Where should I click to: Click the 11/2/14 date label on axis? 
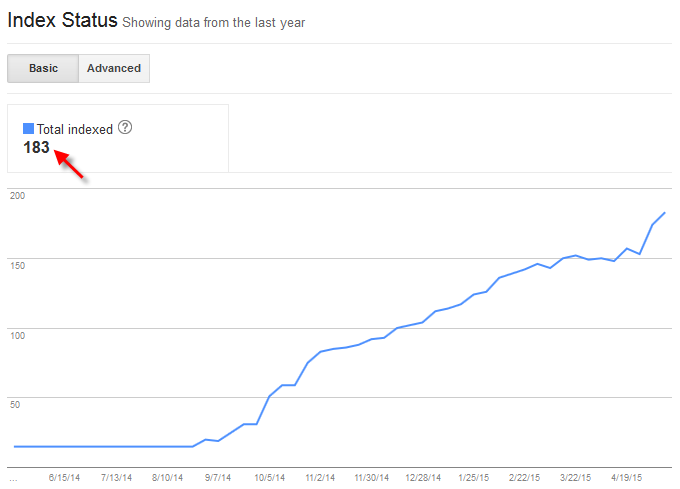(320, 478)
